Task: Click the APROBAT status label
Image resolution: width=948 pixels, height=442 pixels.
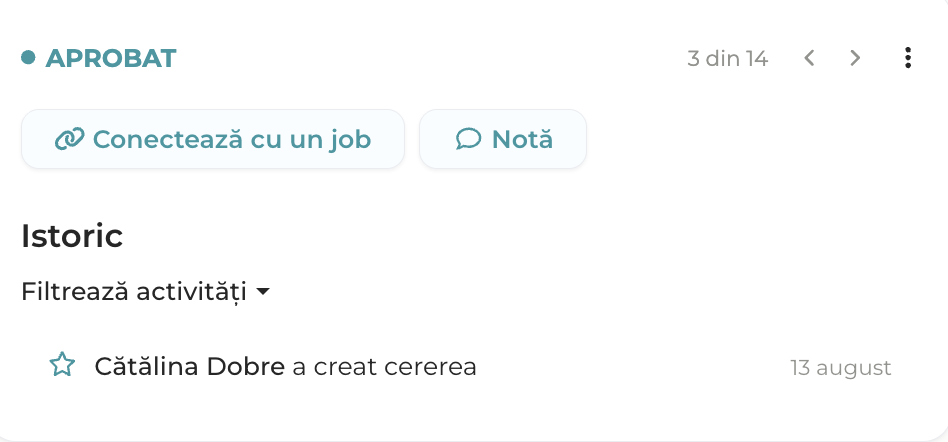Action: click(x=111, y=58)
